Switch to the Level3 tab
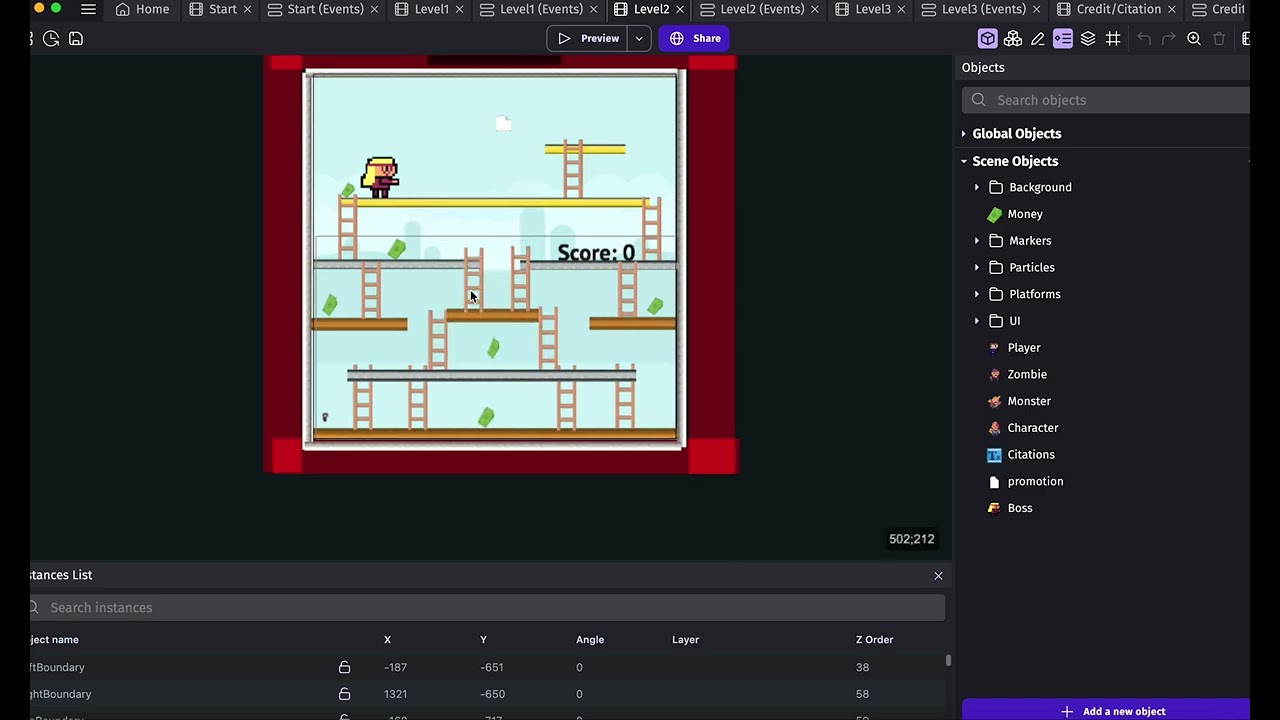The image size is (1280, 720). (x=864, y=9)
